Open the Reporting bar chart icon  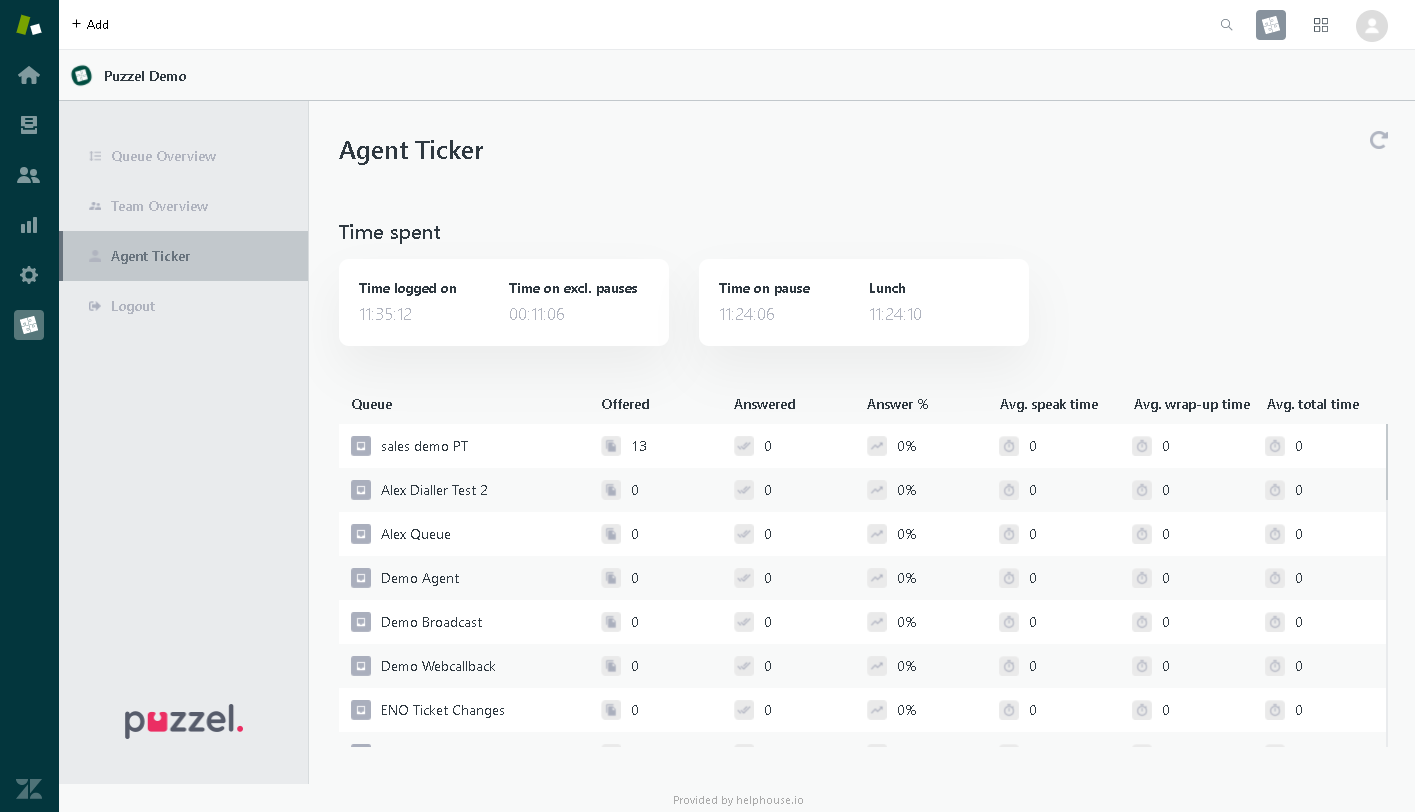(29, 225)
